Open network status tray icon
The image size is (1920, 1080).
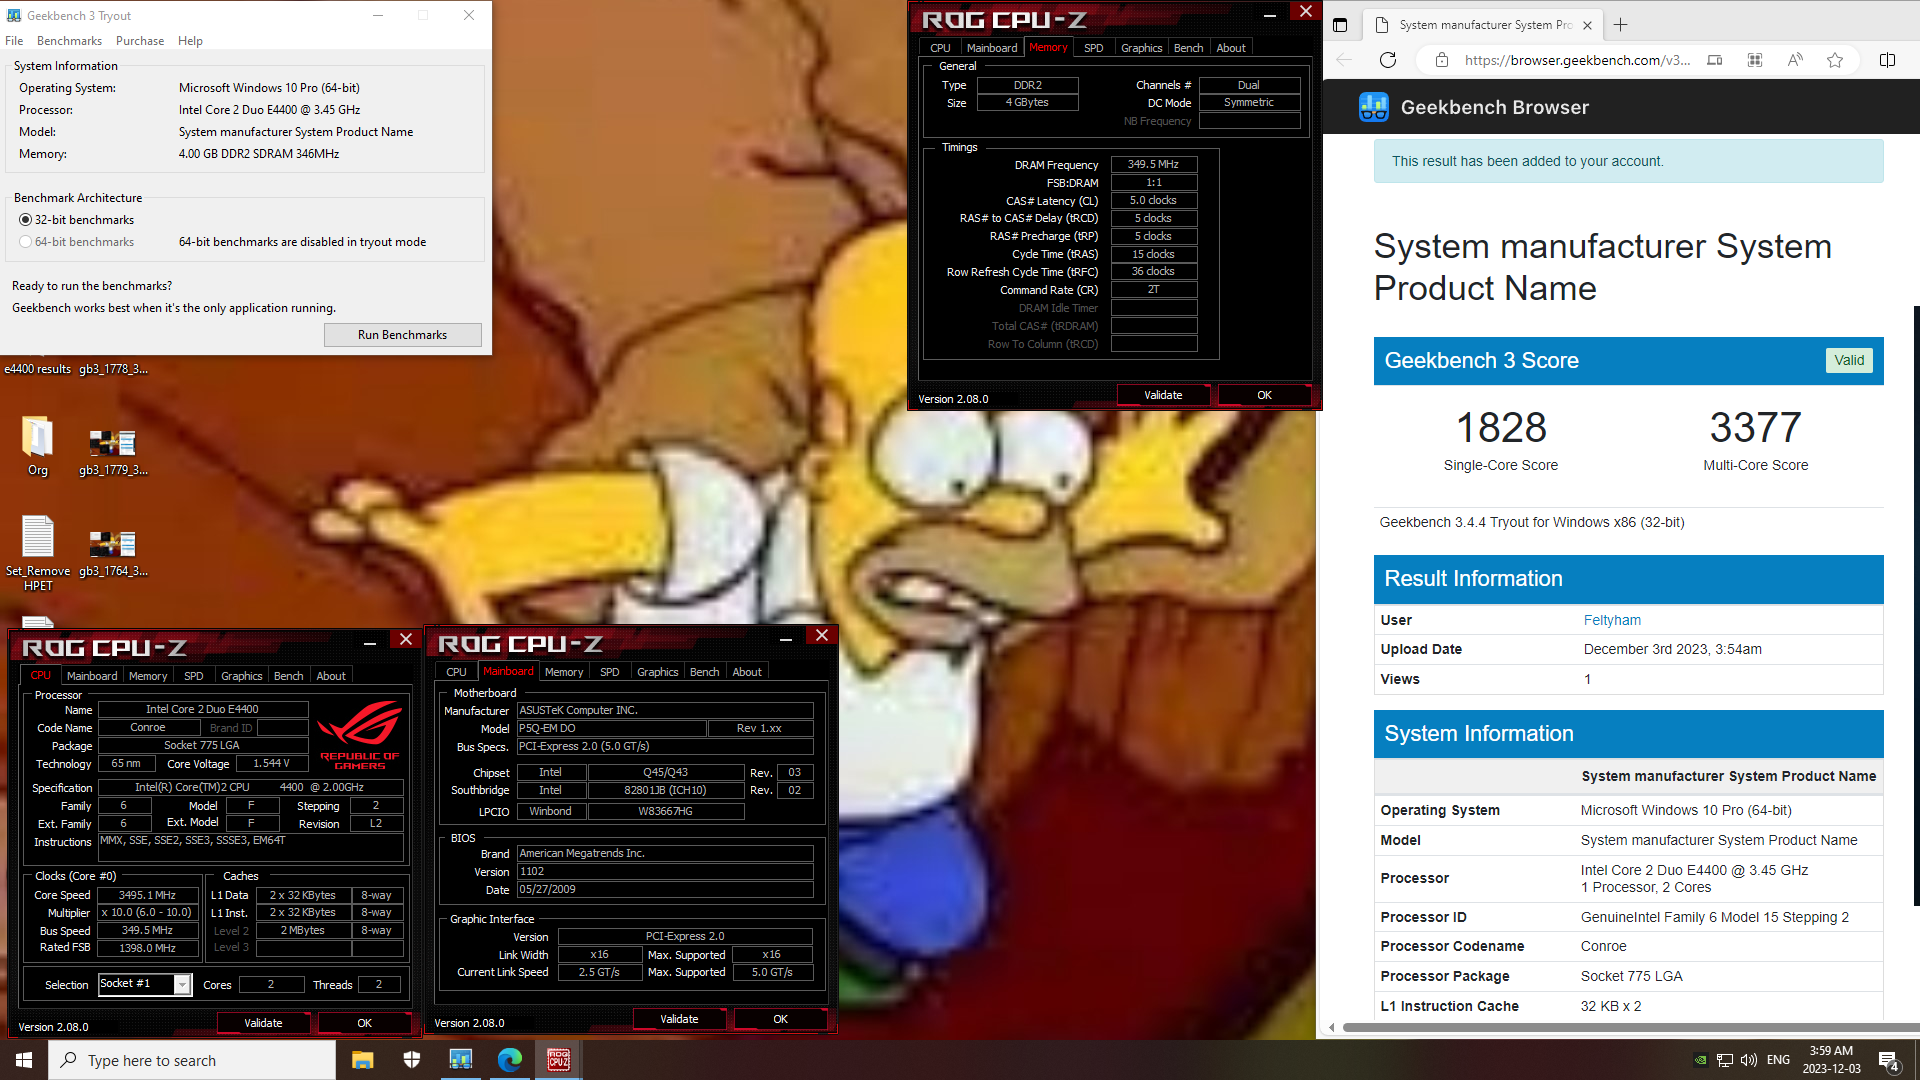tap(1724, 1060)
